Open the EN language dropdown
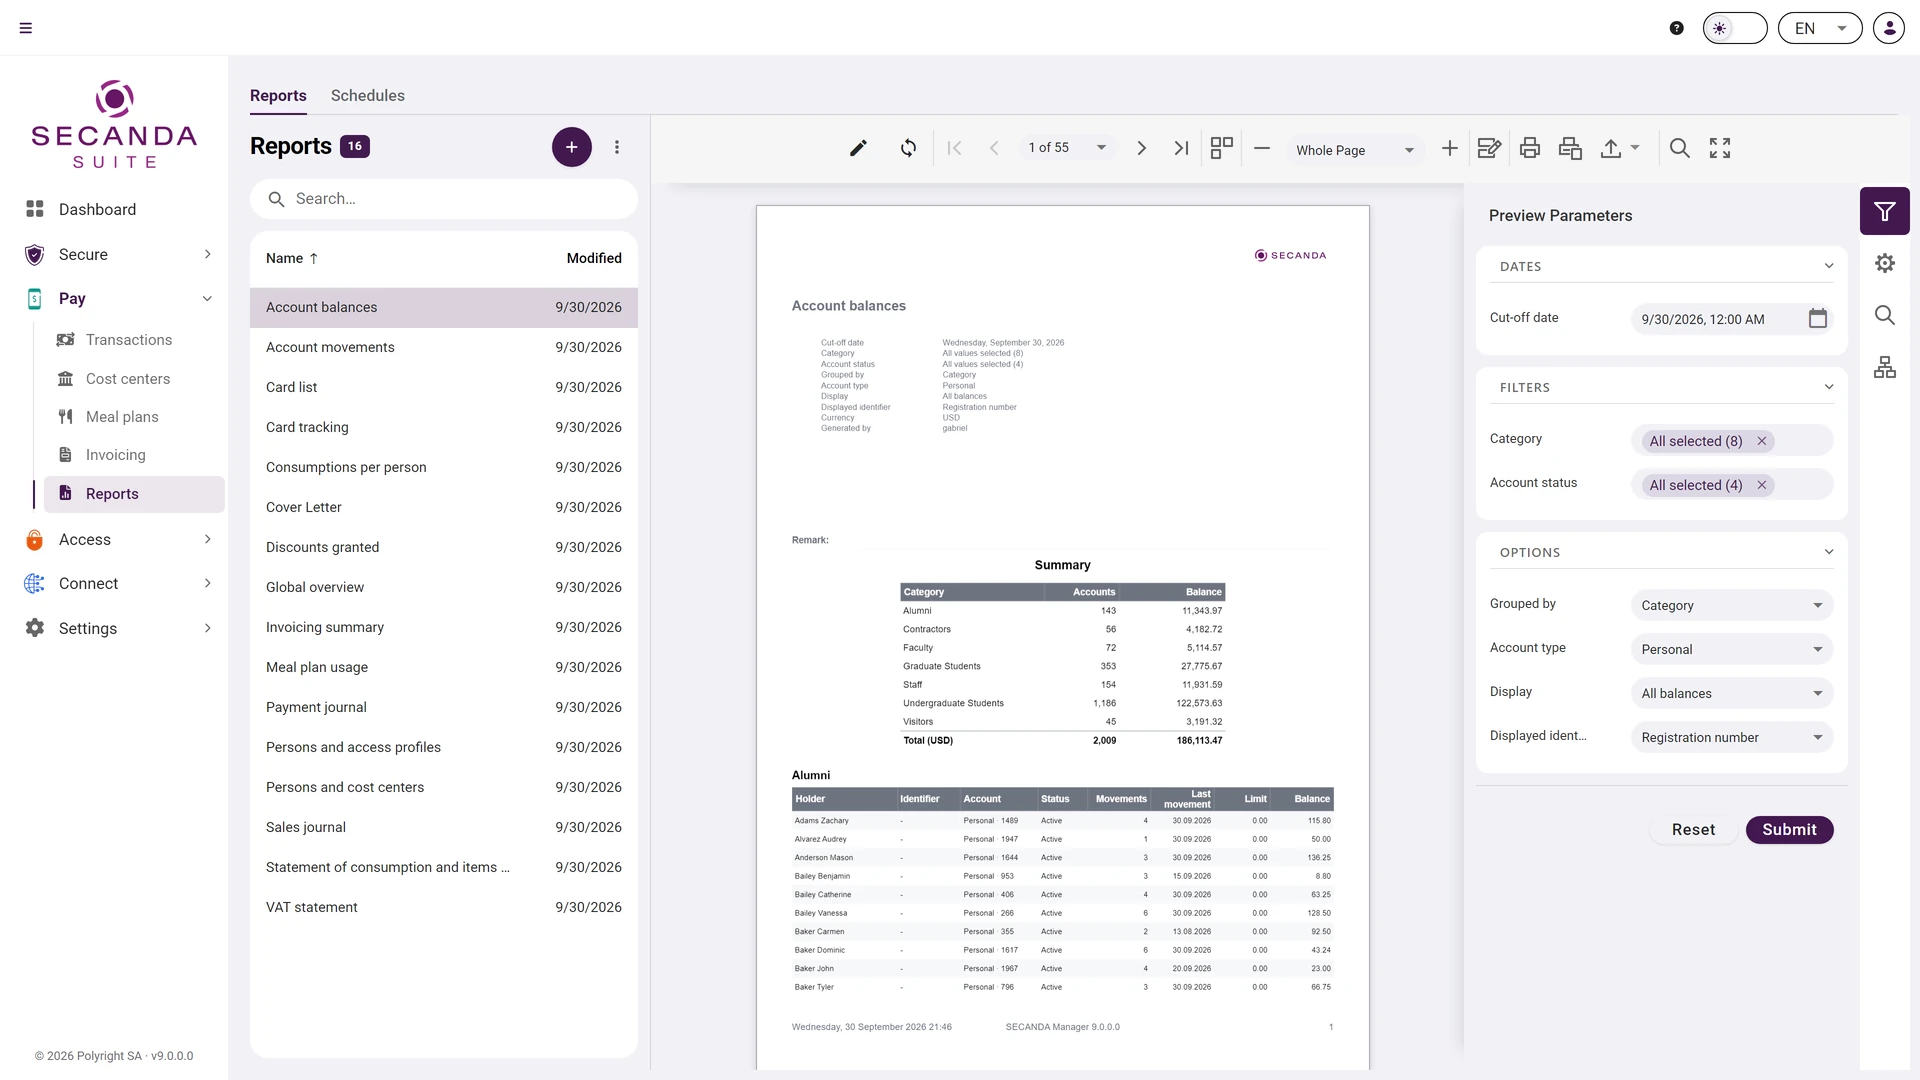The width and height of the screenshot is (1920, 1080). [1819, 28]
